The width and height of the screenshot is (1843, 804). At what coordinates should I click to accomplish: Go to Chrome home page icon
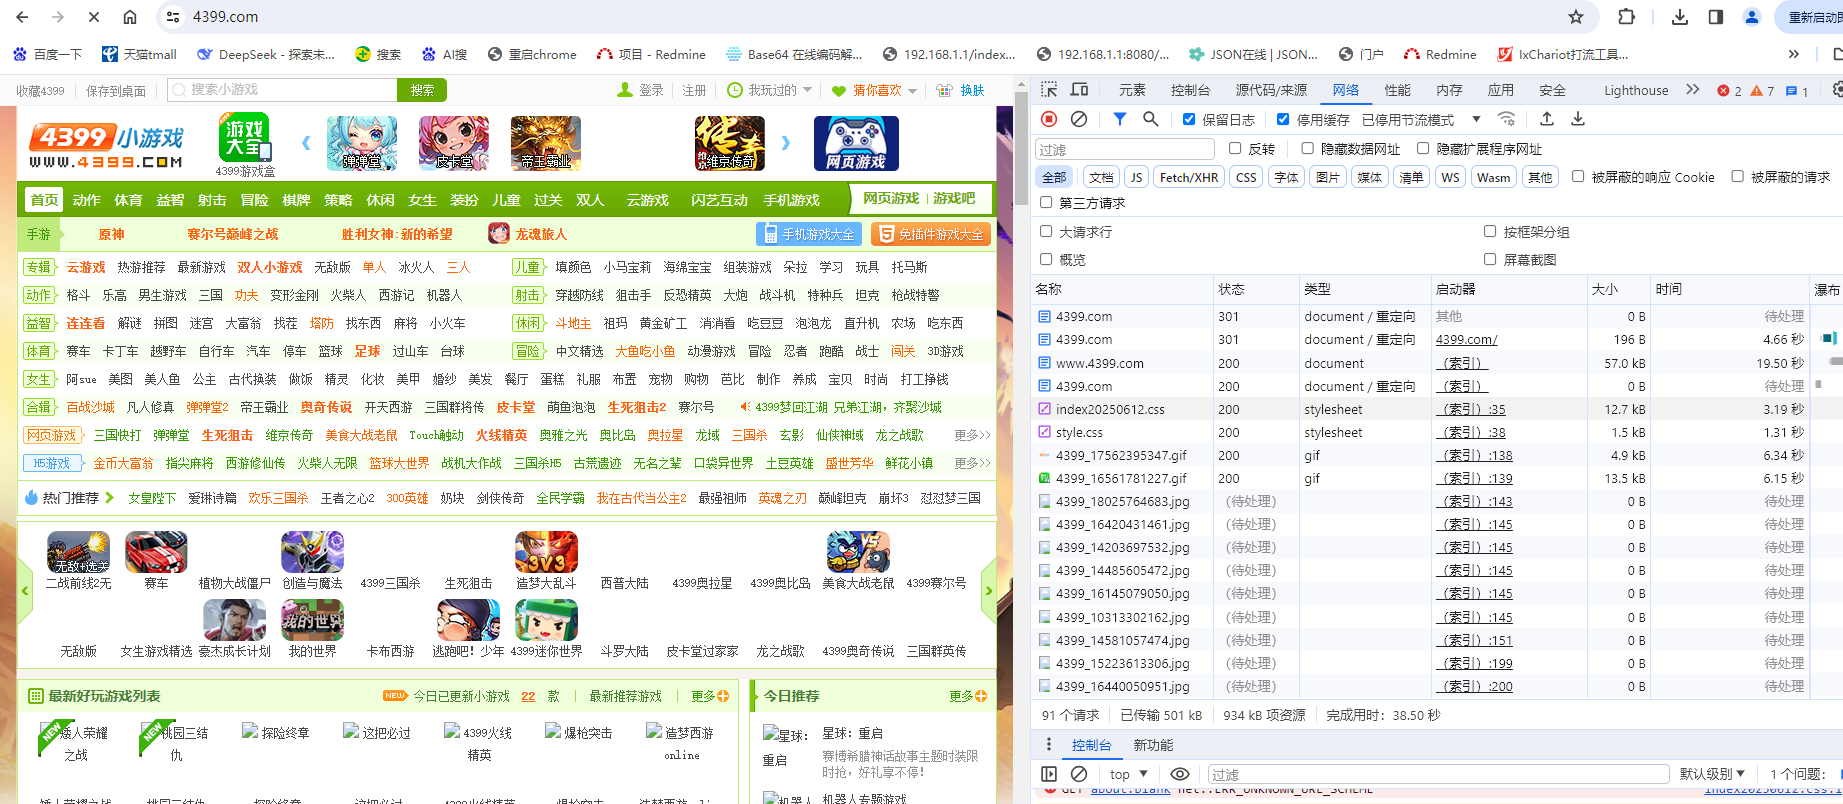tap(130, 17)
